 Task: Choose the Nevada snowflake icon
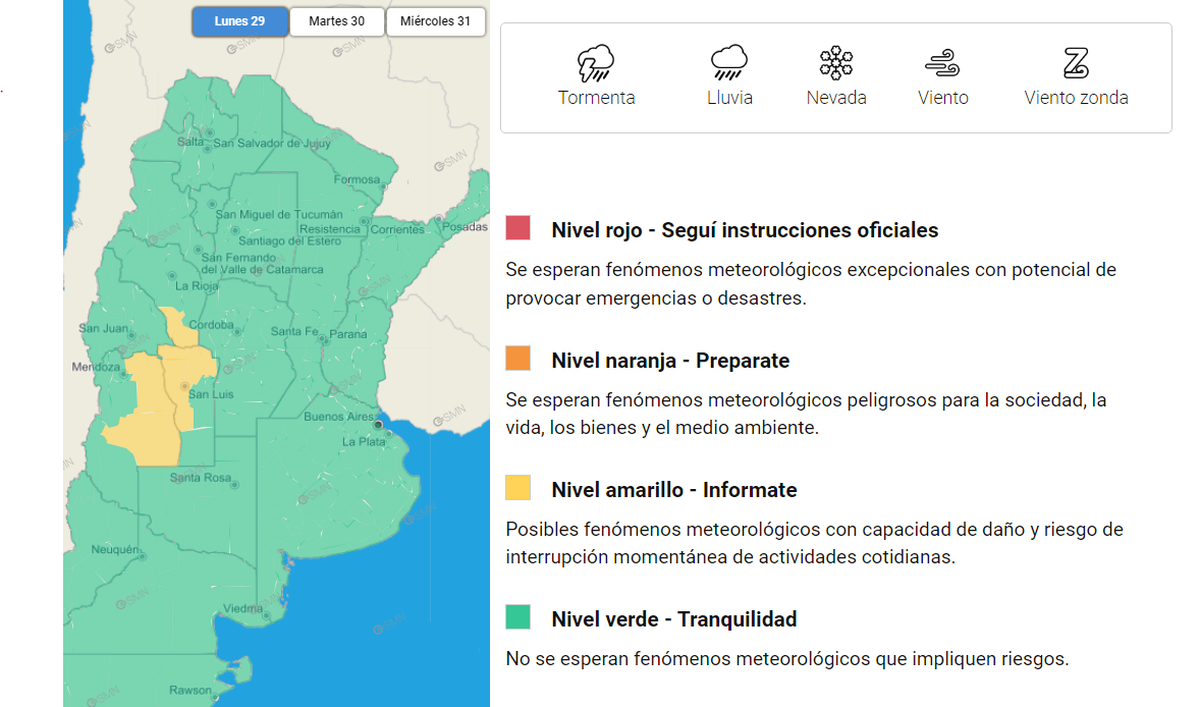[x=836, y=64]
